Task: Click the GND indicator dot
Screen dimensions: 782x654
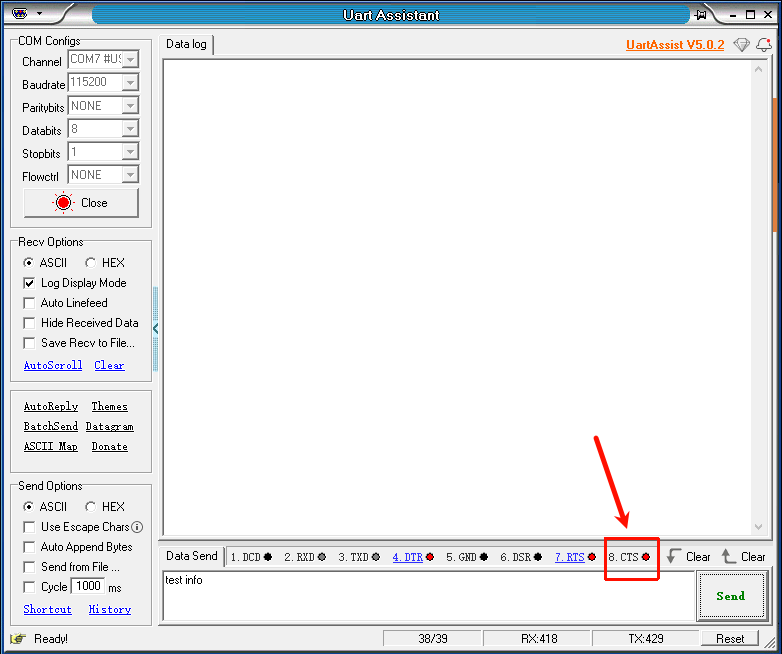Action: [484, 557]
